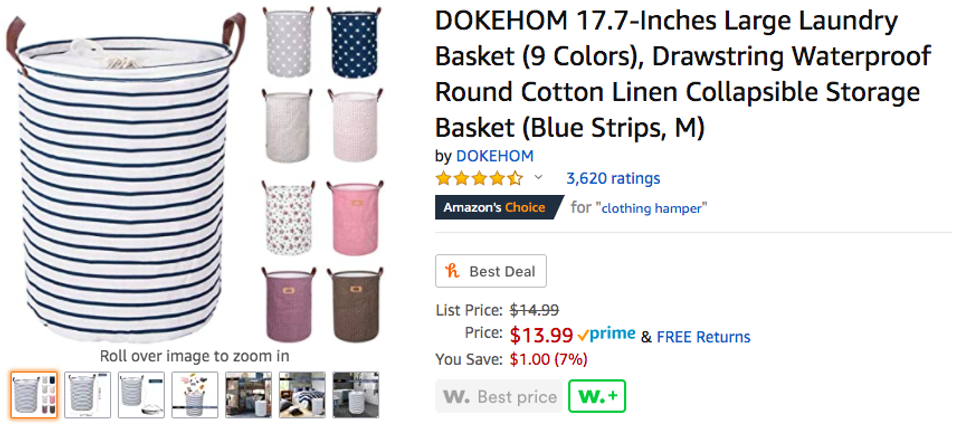Visit the DOKEHOM brand link
Screen dimensions: 980x425
coord(494,156)
